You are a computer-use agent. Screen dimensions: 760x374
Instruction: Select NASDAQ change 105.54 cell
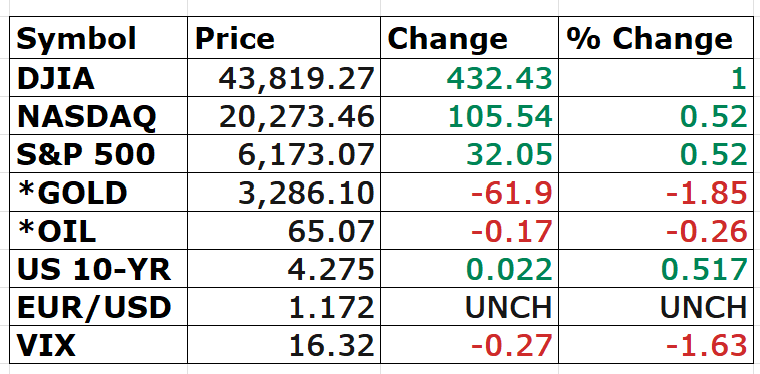[x=470, y=115]
